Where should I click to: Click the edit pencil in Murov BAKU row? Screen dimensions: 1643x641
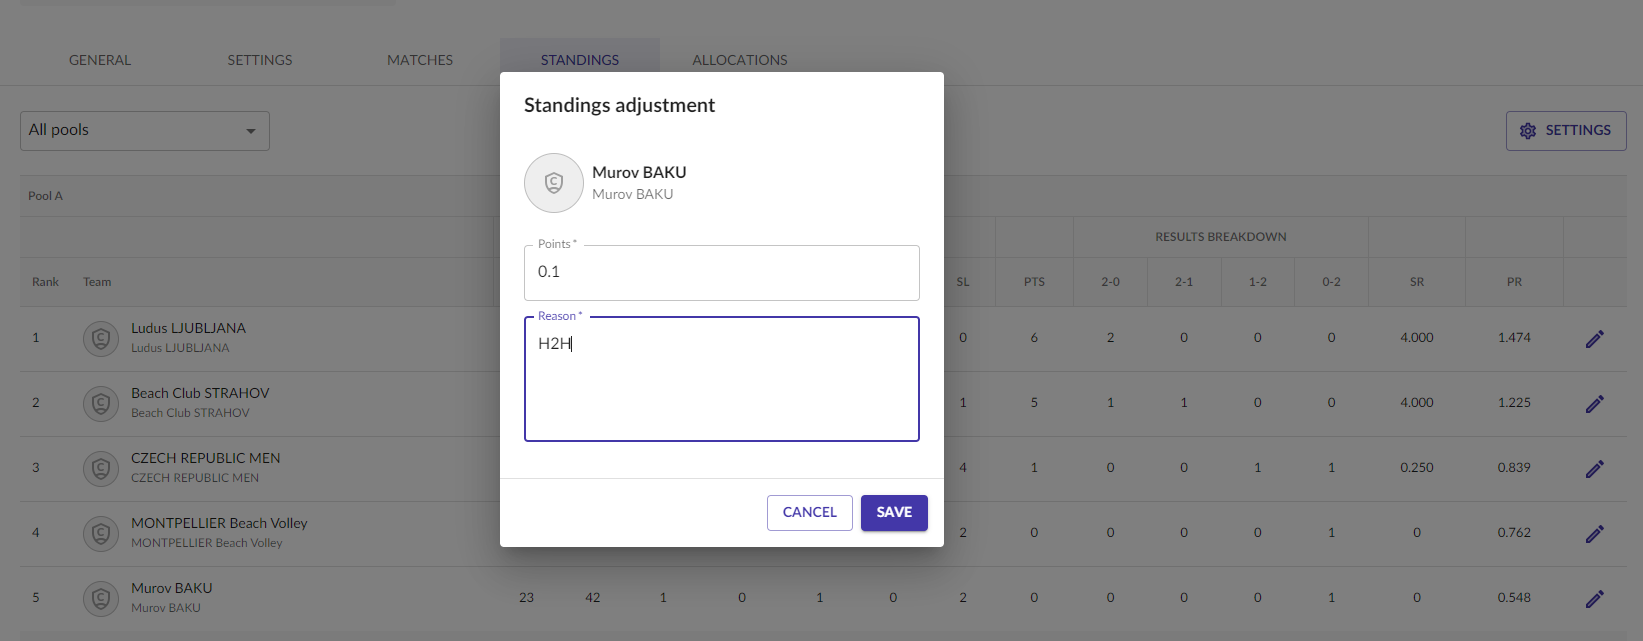point(1595,599)
